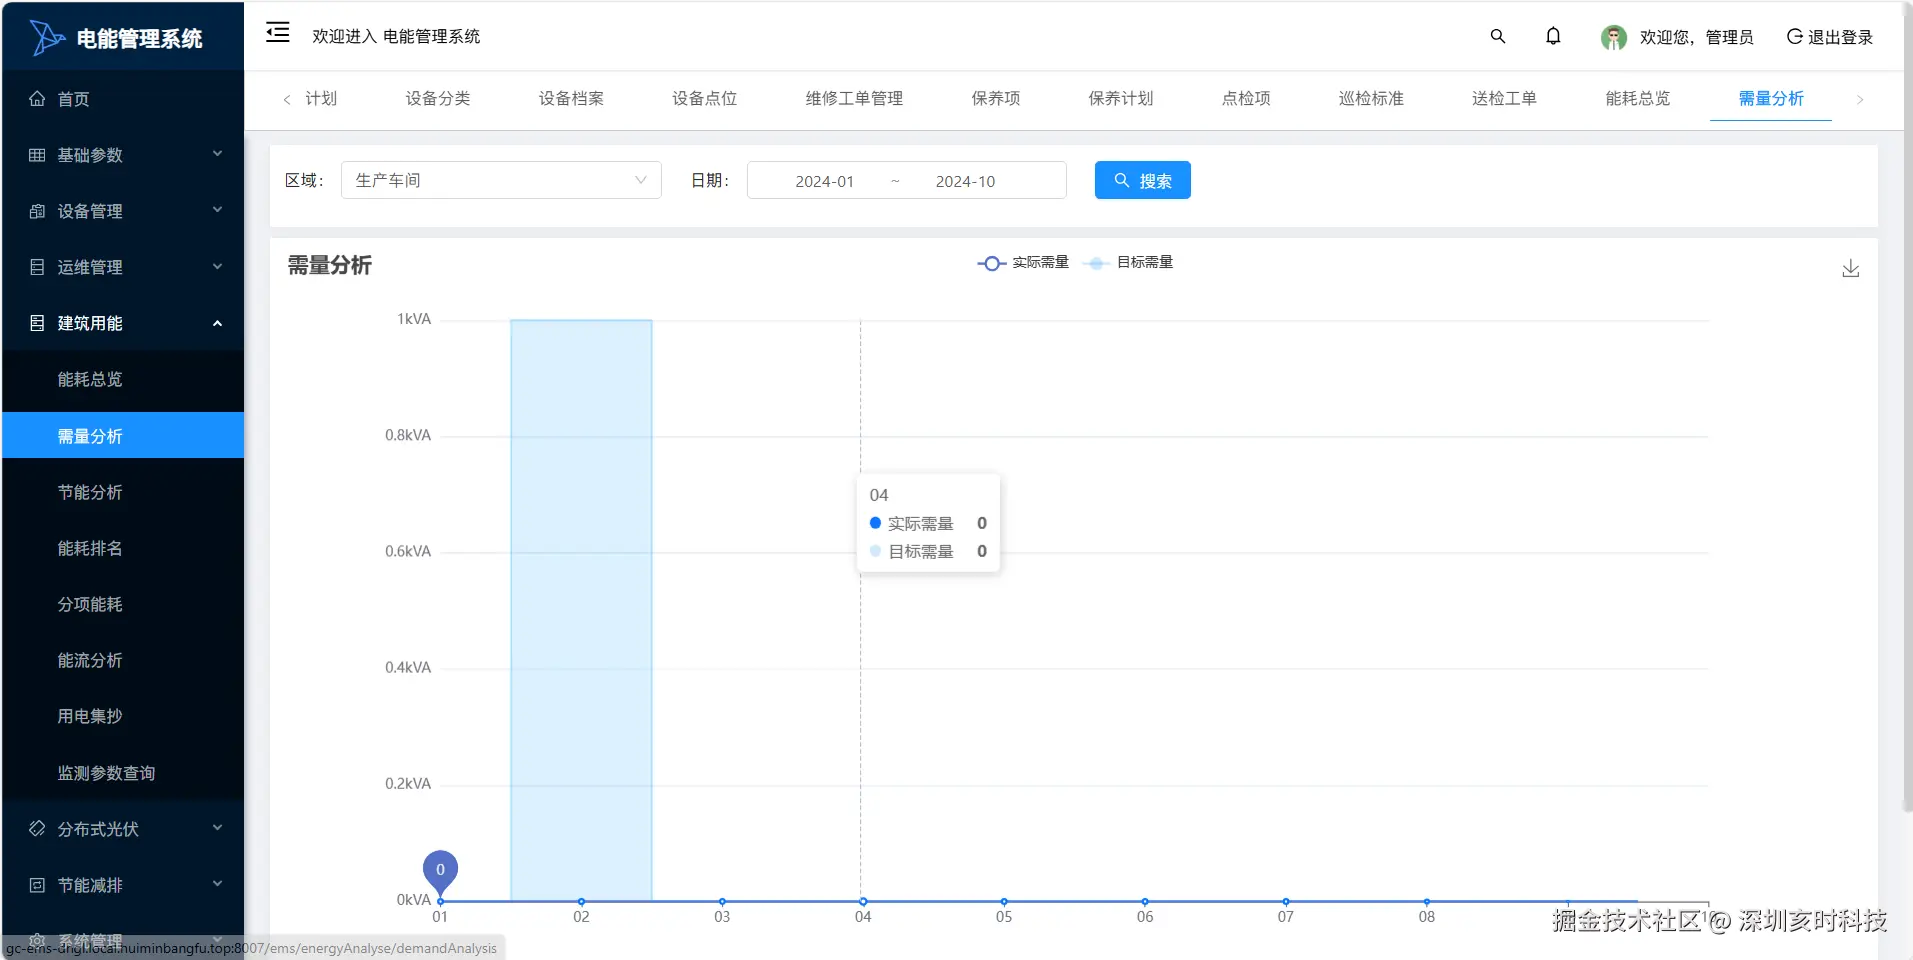Screen dimensions: 1913x960
Task: Select 需量分析 in the sidebar
Action: point(123,436)
